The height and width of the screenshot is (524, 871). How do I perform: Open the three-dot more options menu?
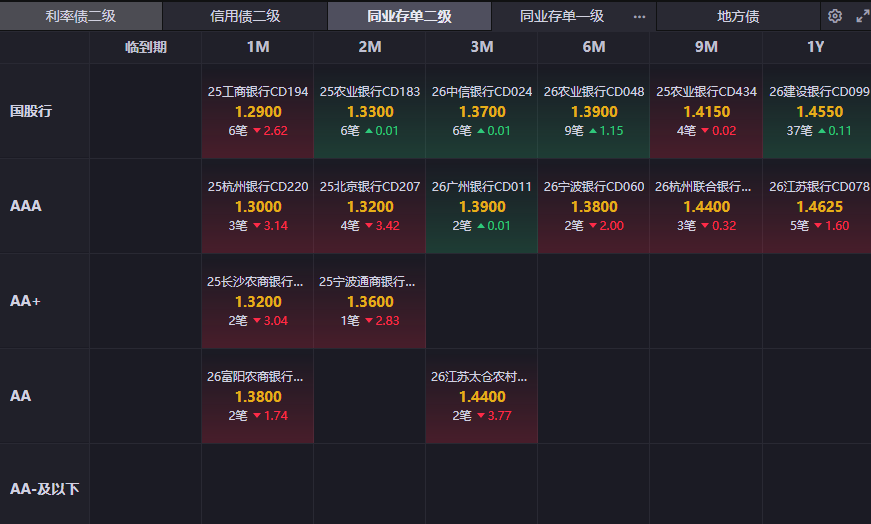point(639,17)
